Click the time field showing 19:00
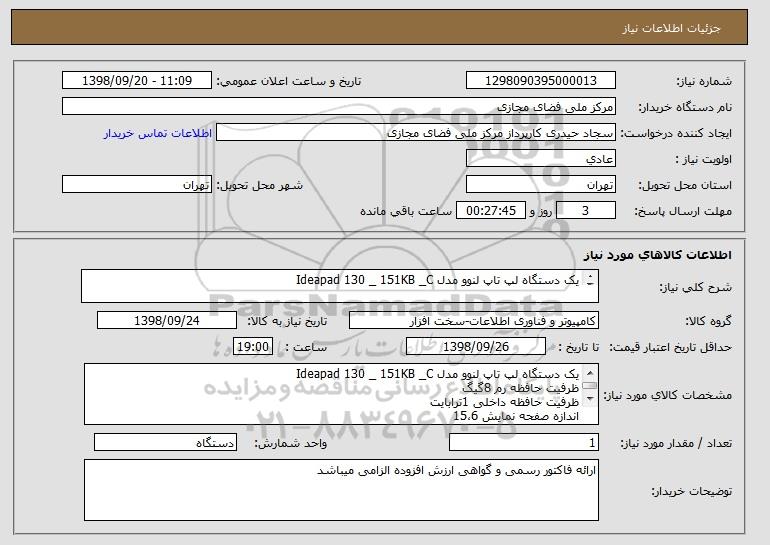Viewport: 770px width, 545px height. [x=253, y=347]
